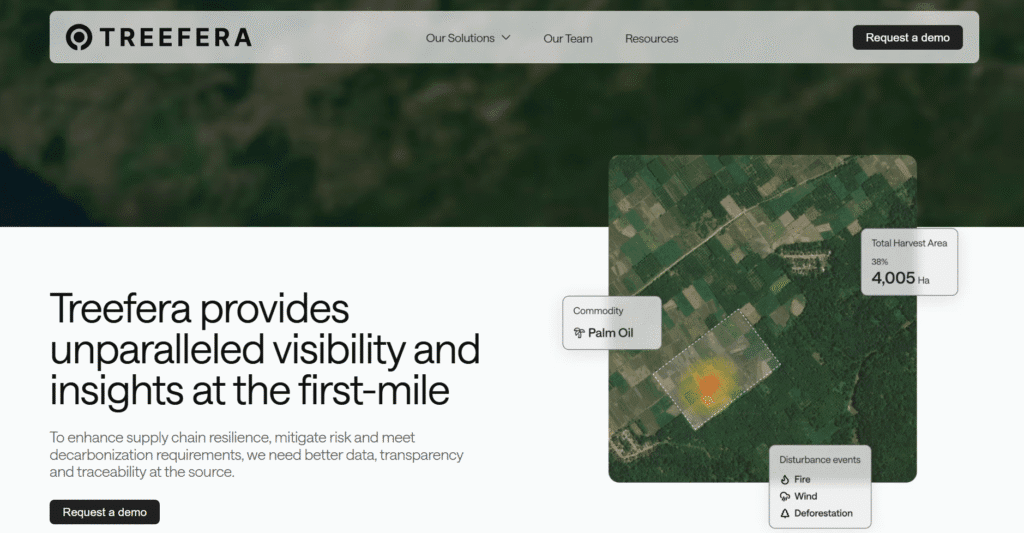Select the Palm Oil commodity label
This screenshot has width=1024, height=533.
(611, 333)
